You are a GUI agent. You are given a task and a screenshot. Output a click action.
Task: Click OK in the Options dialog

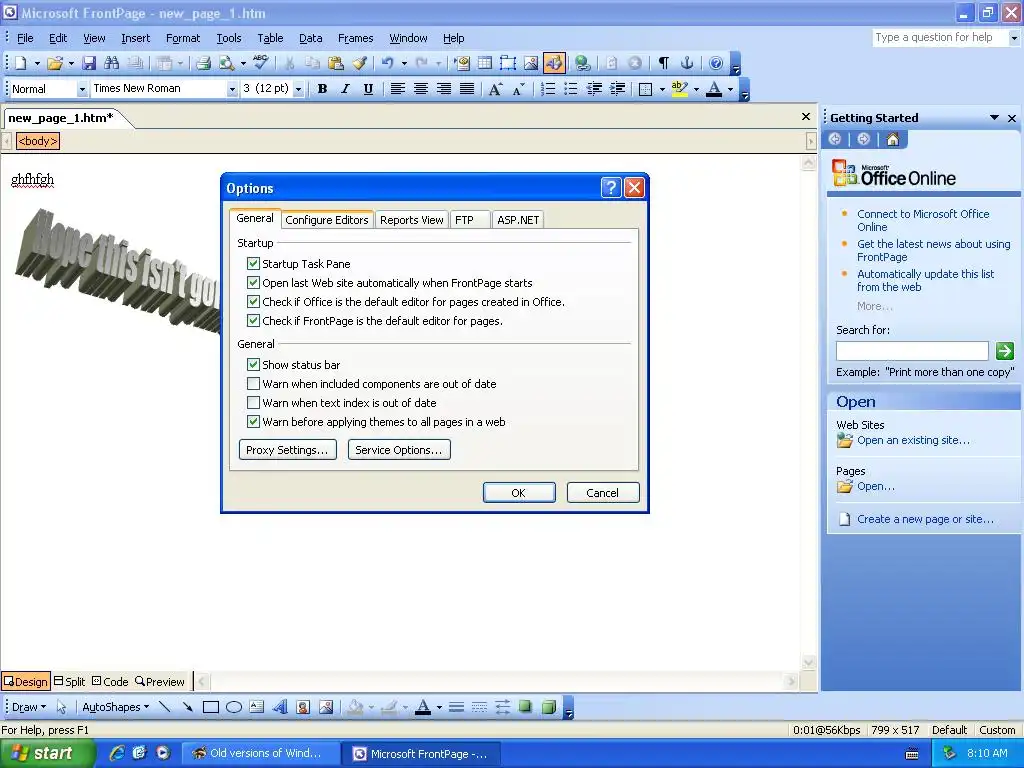click(519, 492)
